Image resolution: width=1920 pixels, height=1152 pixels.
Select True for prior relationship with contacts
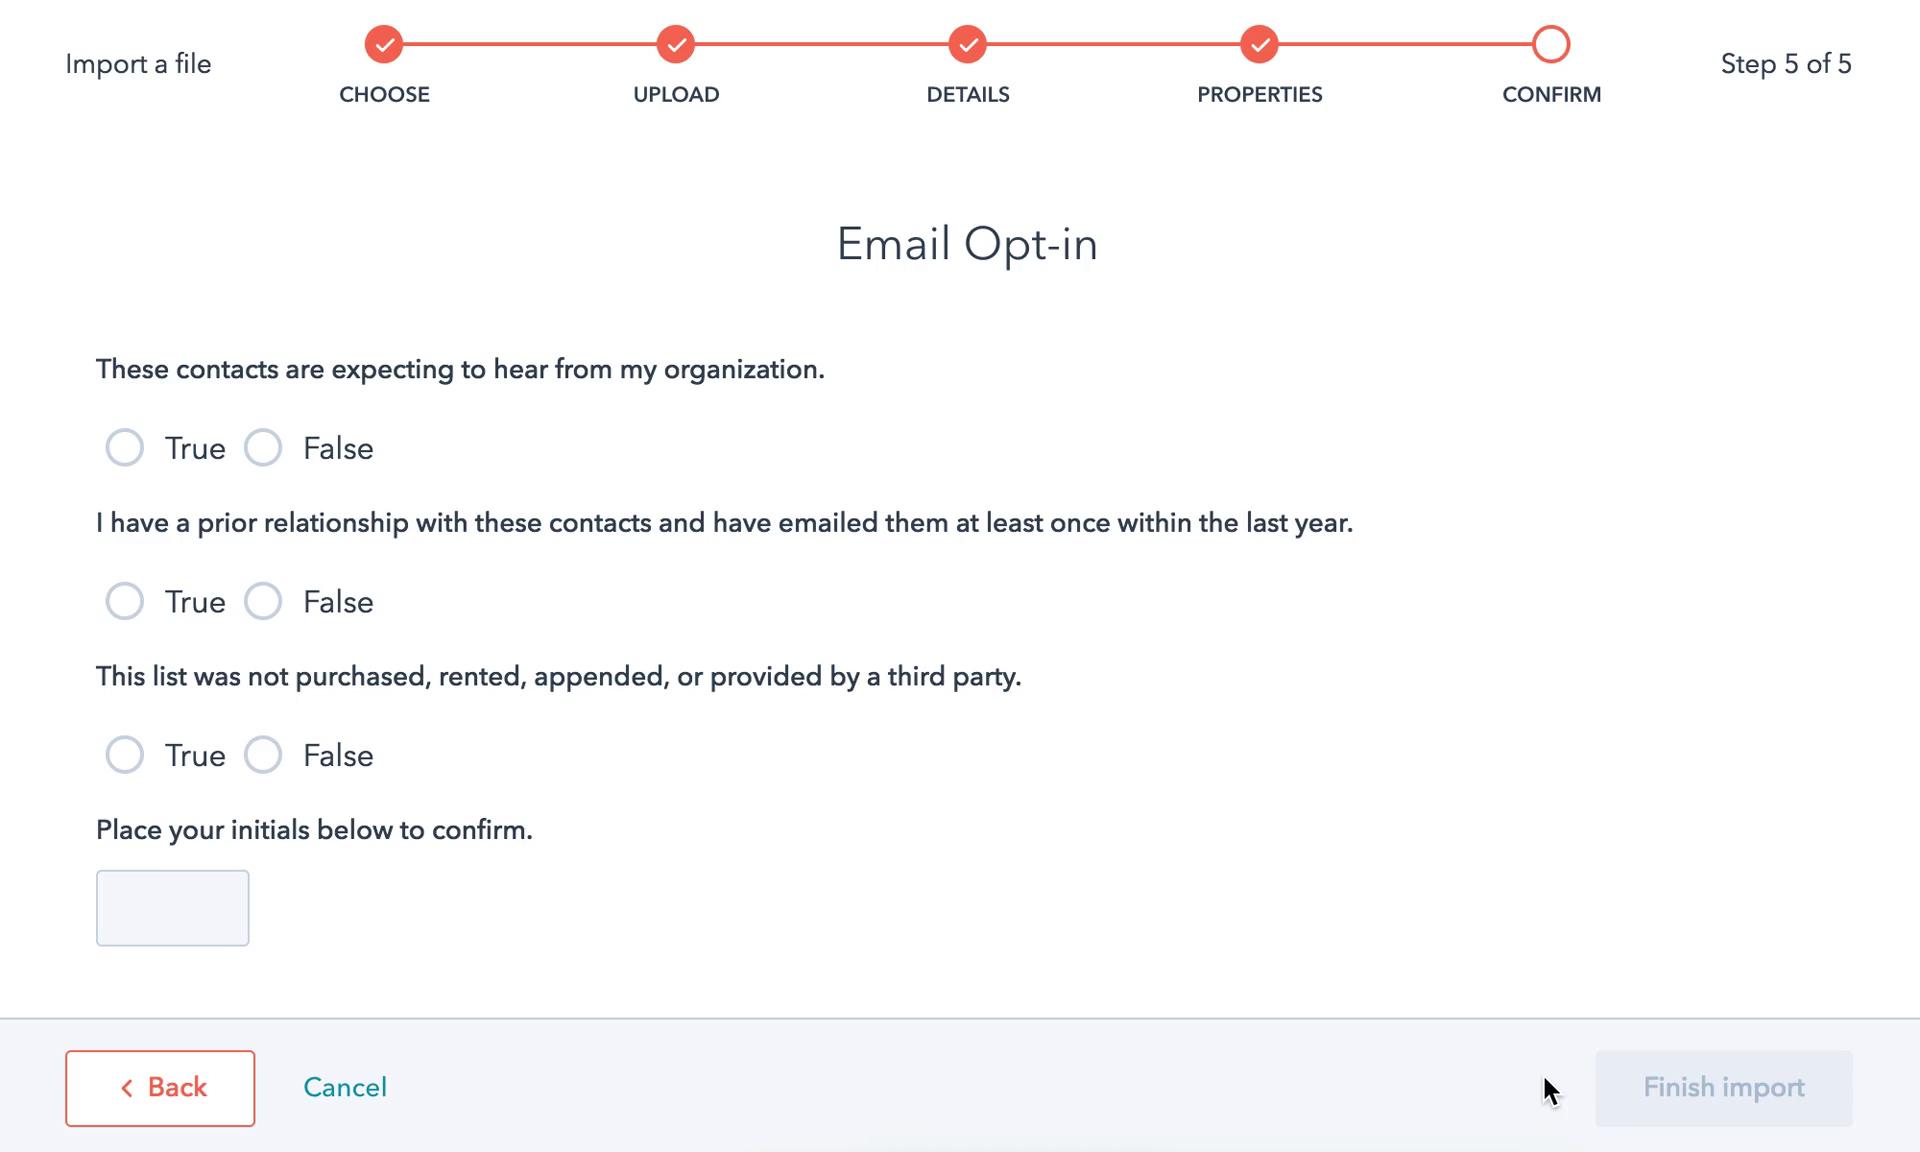[x=125, y=602]
